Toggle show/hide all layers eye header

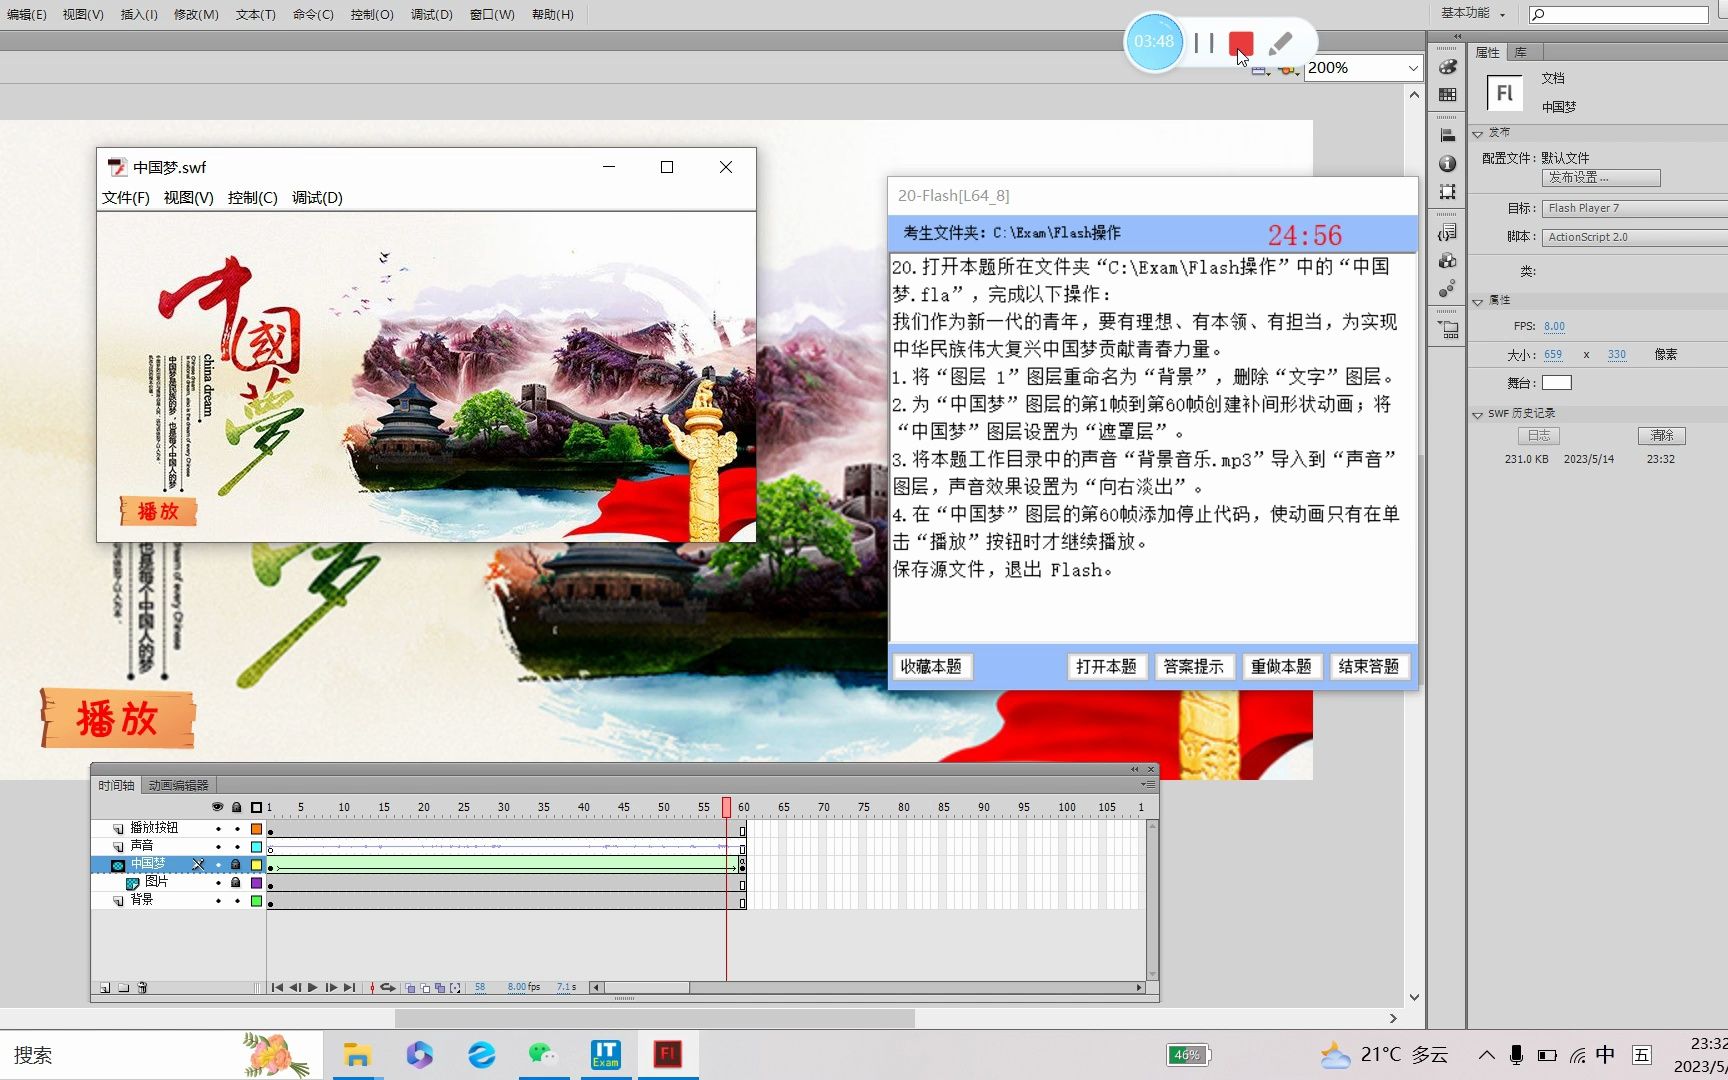coord(217,807)
